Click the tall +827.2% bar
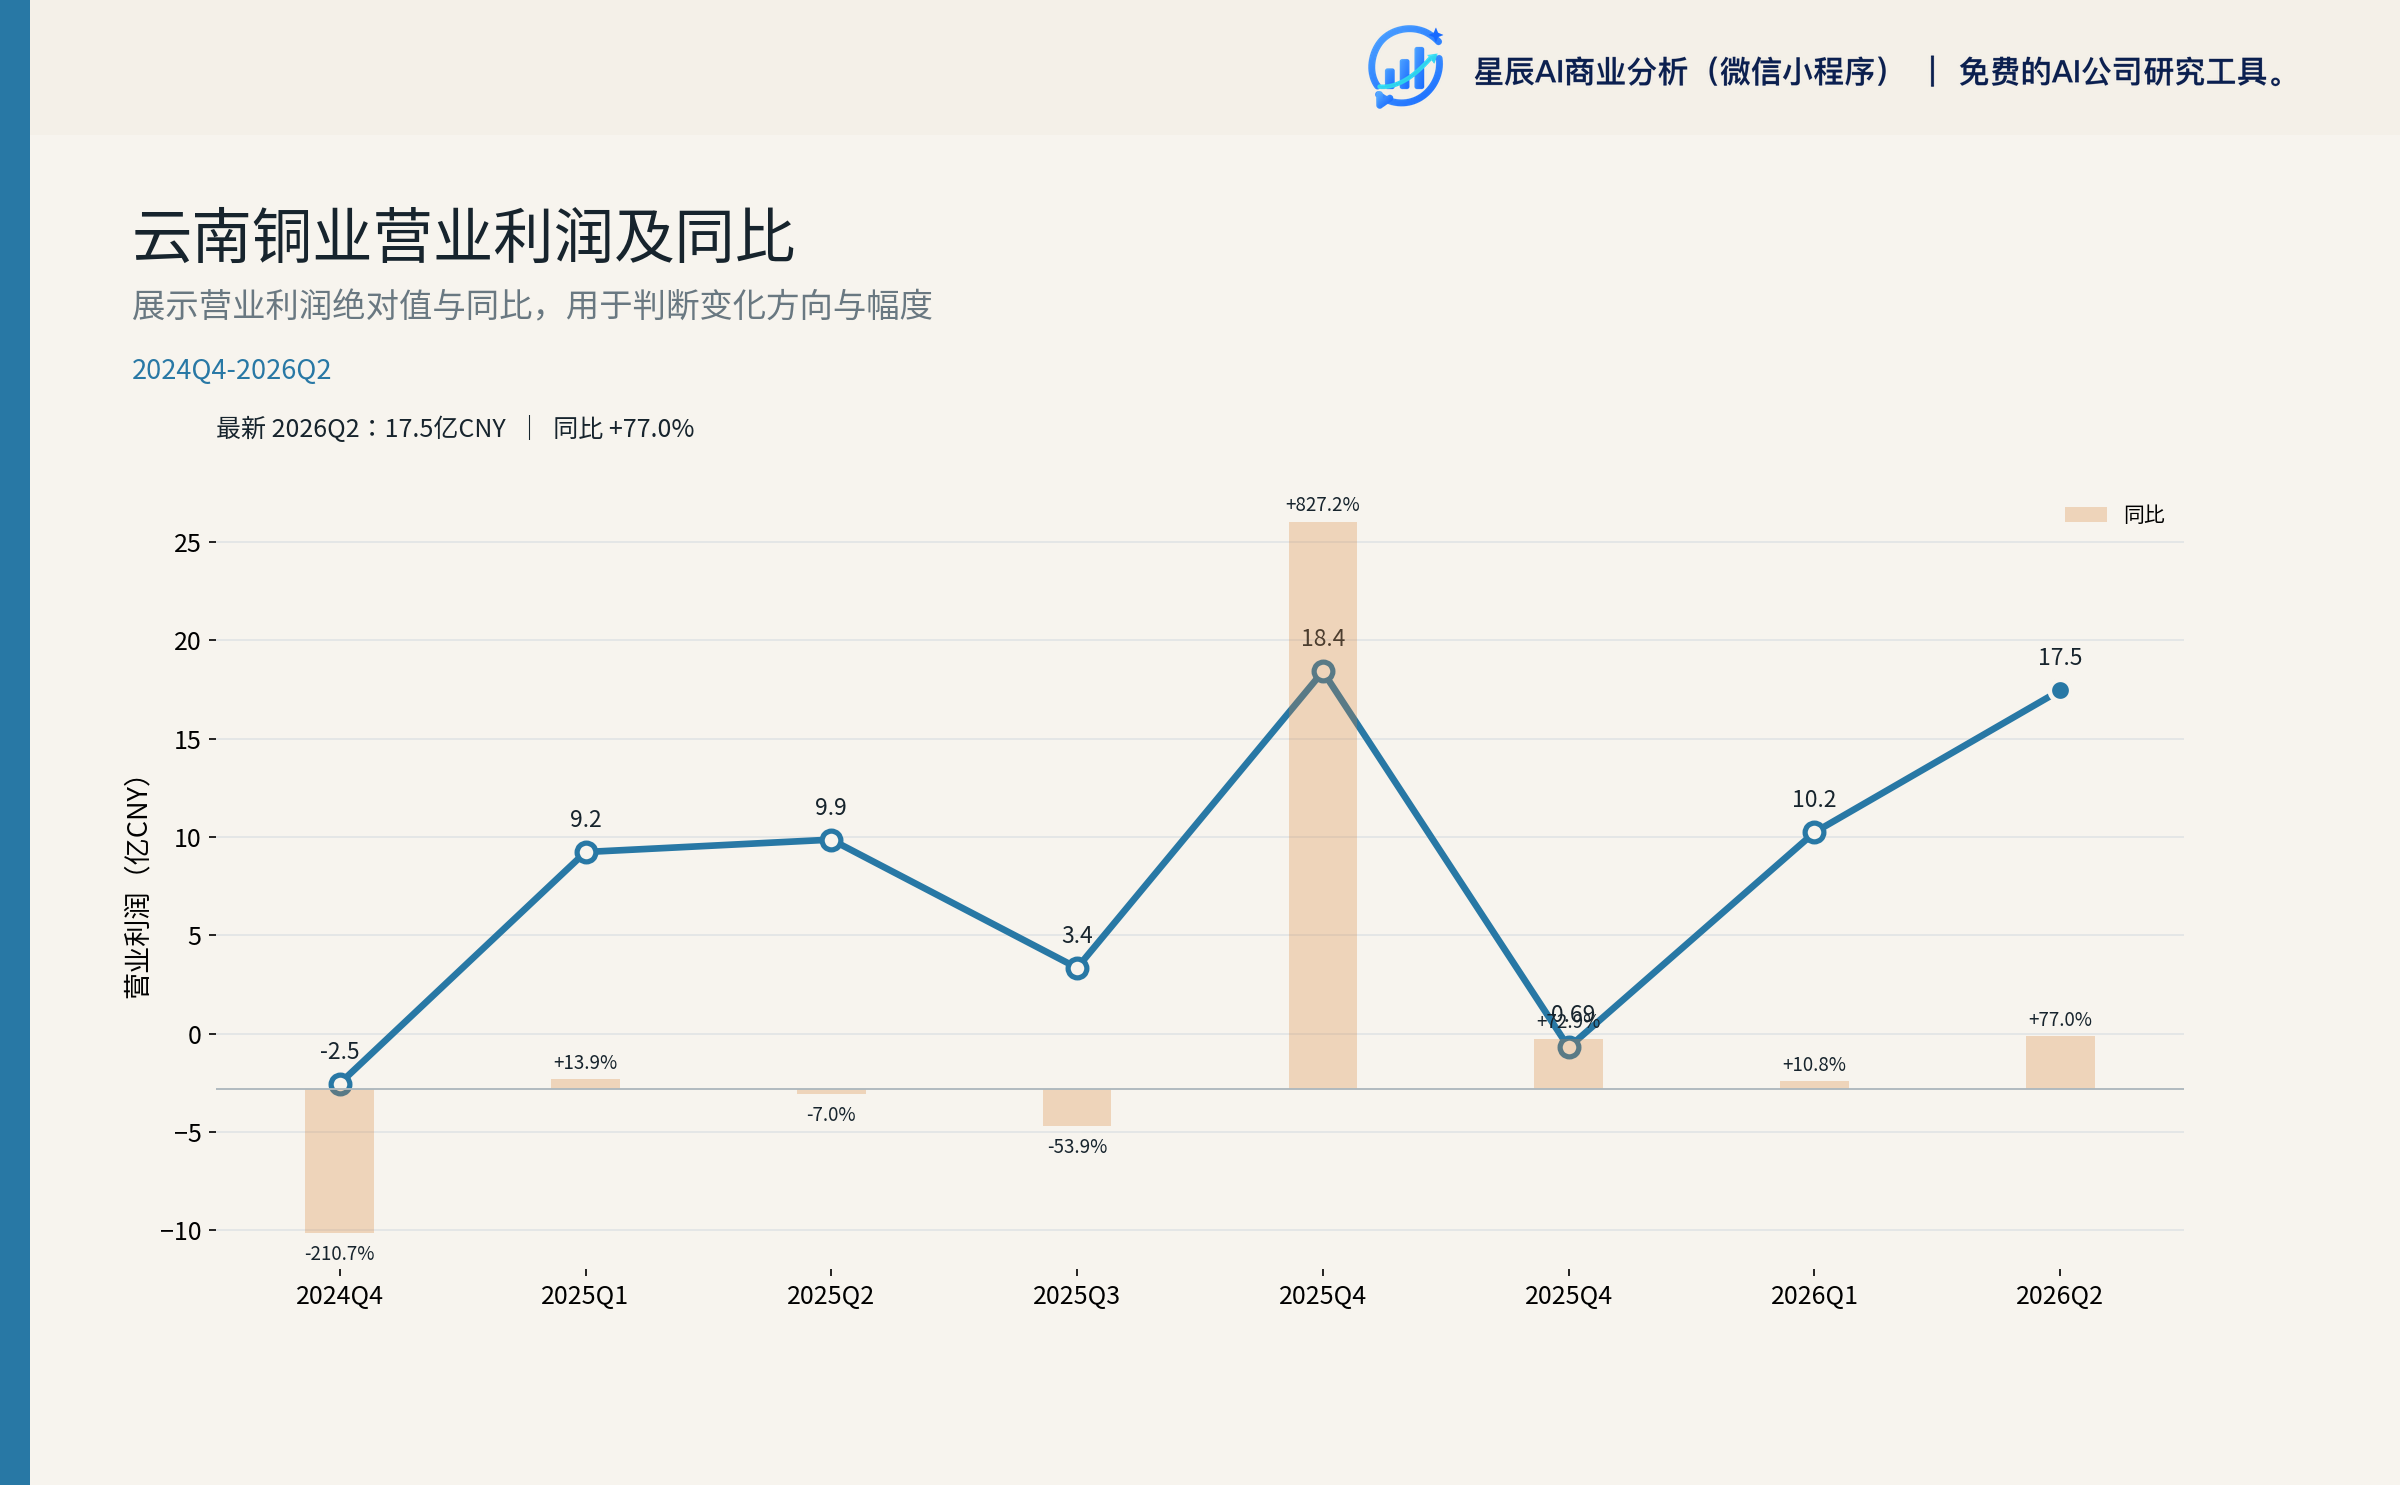The width and height of the screenshot is (2400, 1485). click(1323, 805)
